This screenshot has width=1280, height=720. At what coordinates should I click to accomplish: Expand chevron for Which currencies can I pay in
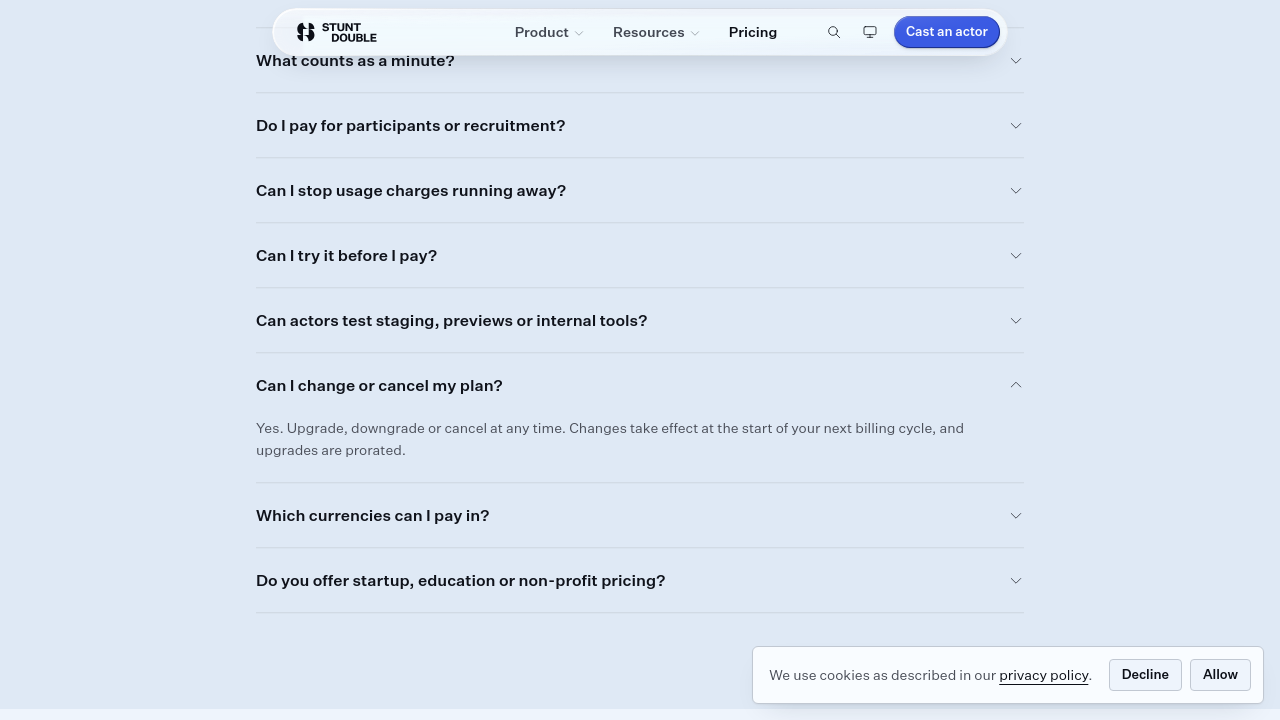tap(1016, 516)
